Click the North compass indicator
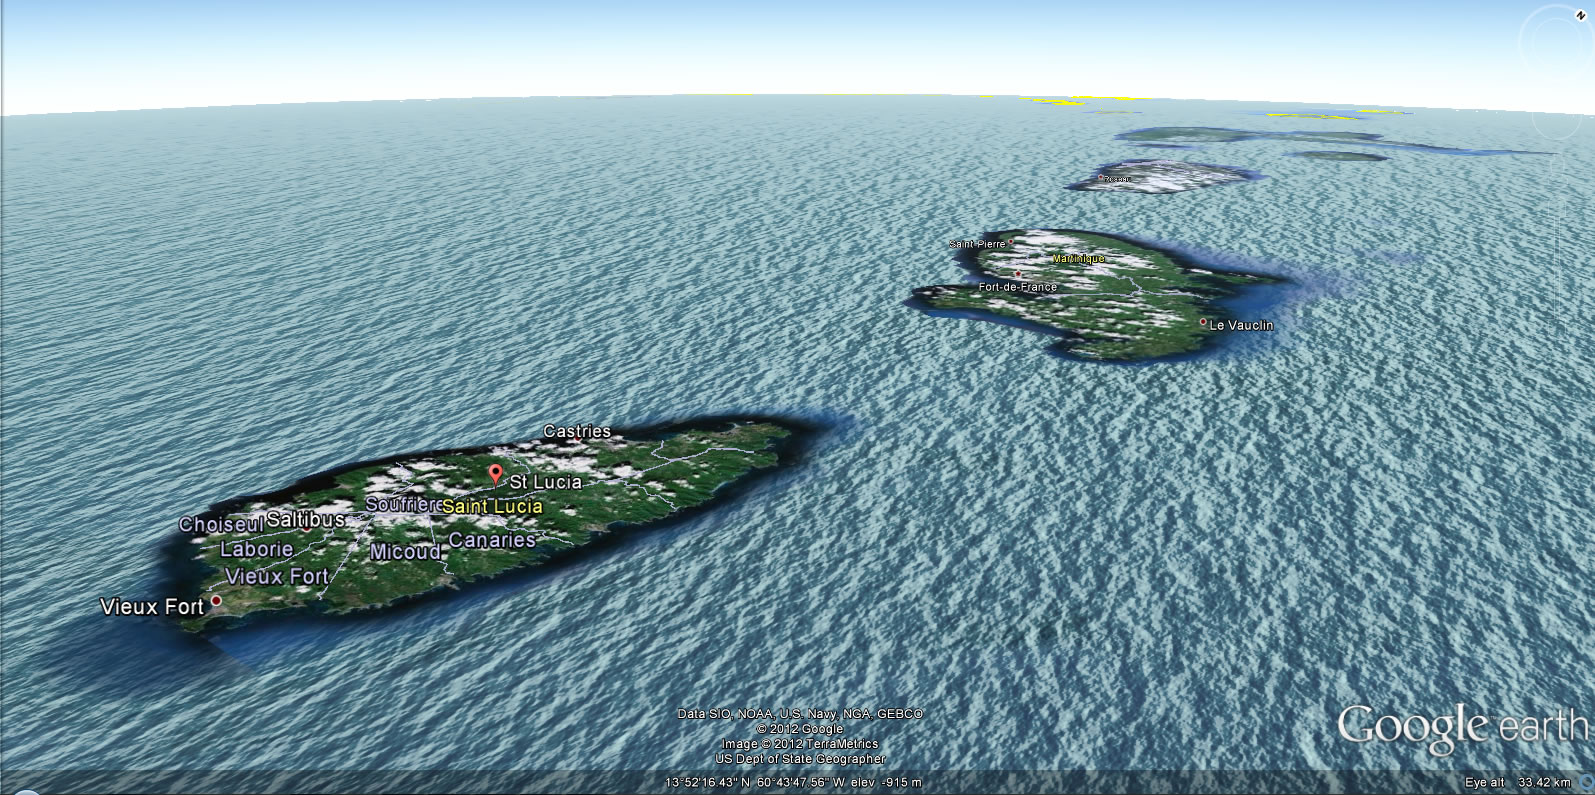The image size is (1595, 795). click(1582, 16)
